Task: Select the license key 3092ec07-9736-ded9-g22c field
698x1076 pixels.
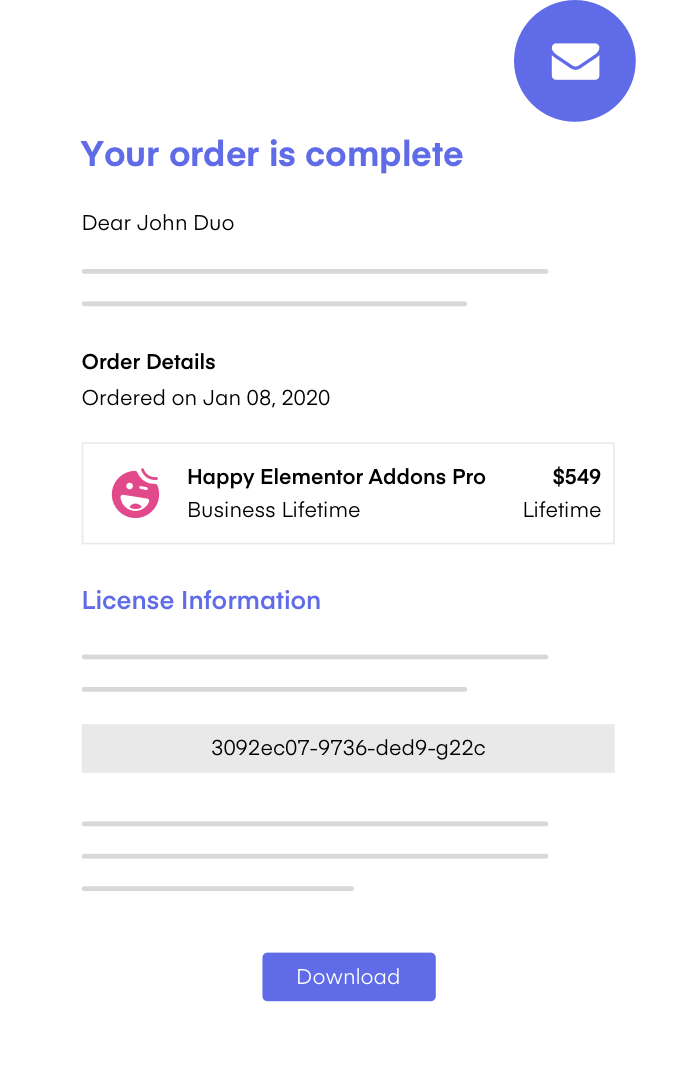Action: point(348,748)
